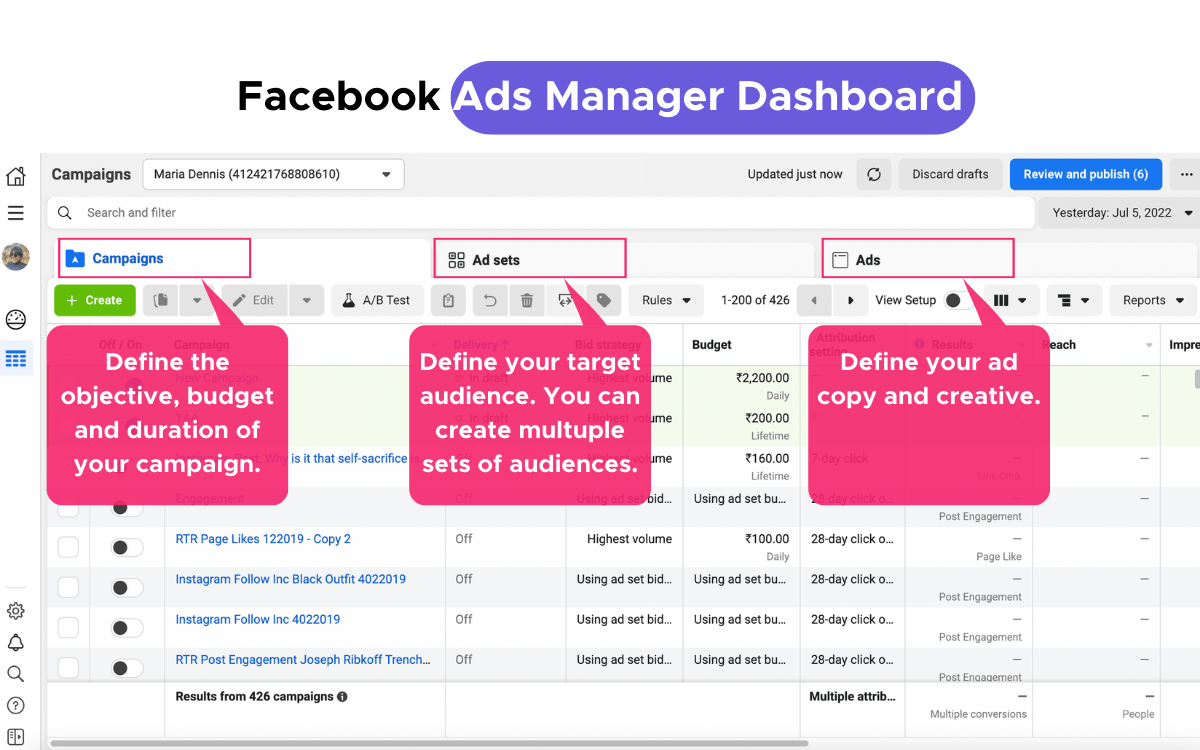Open Notifications from the left sidebar bell
Screen dimensions: 1200x750
pos(15,642)
